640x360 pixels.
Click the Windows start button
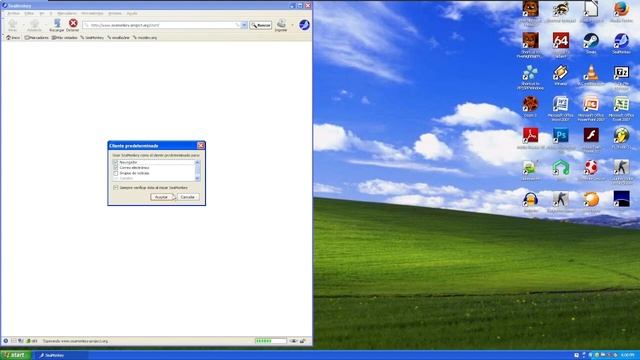click(16, 355)
